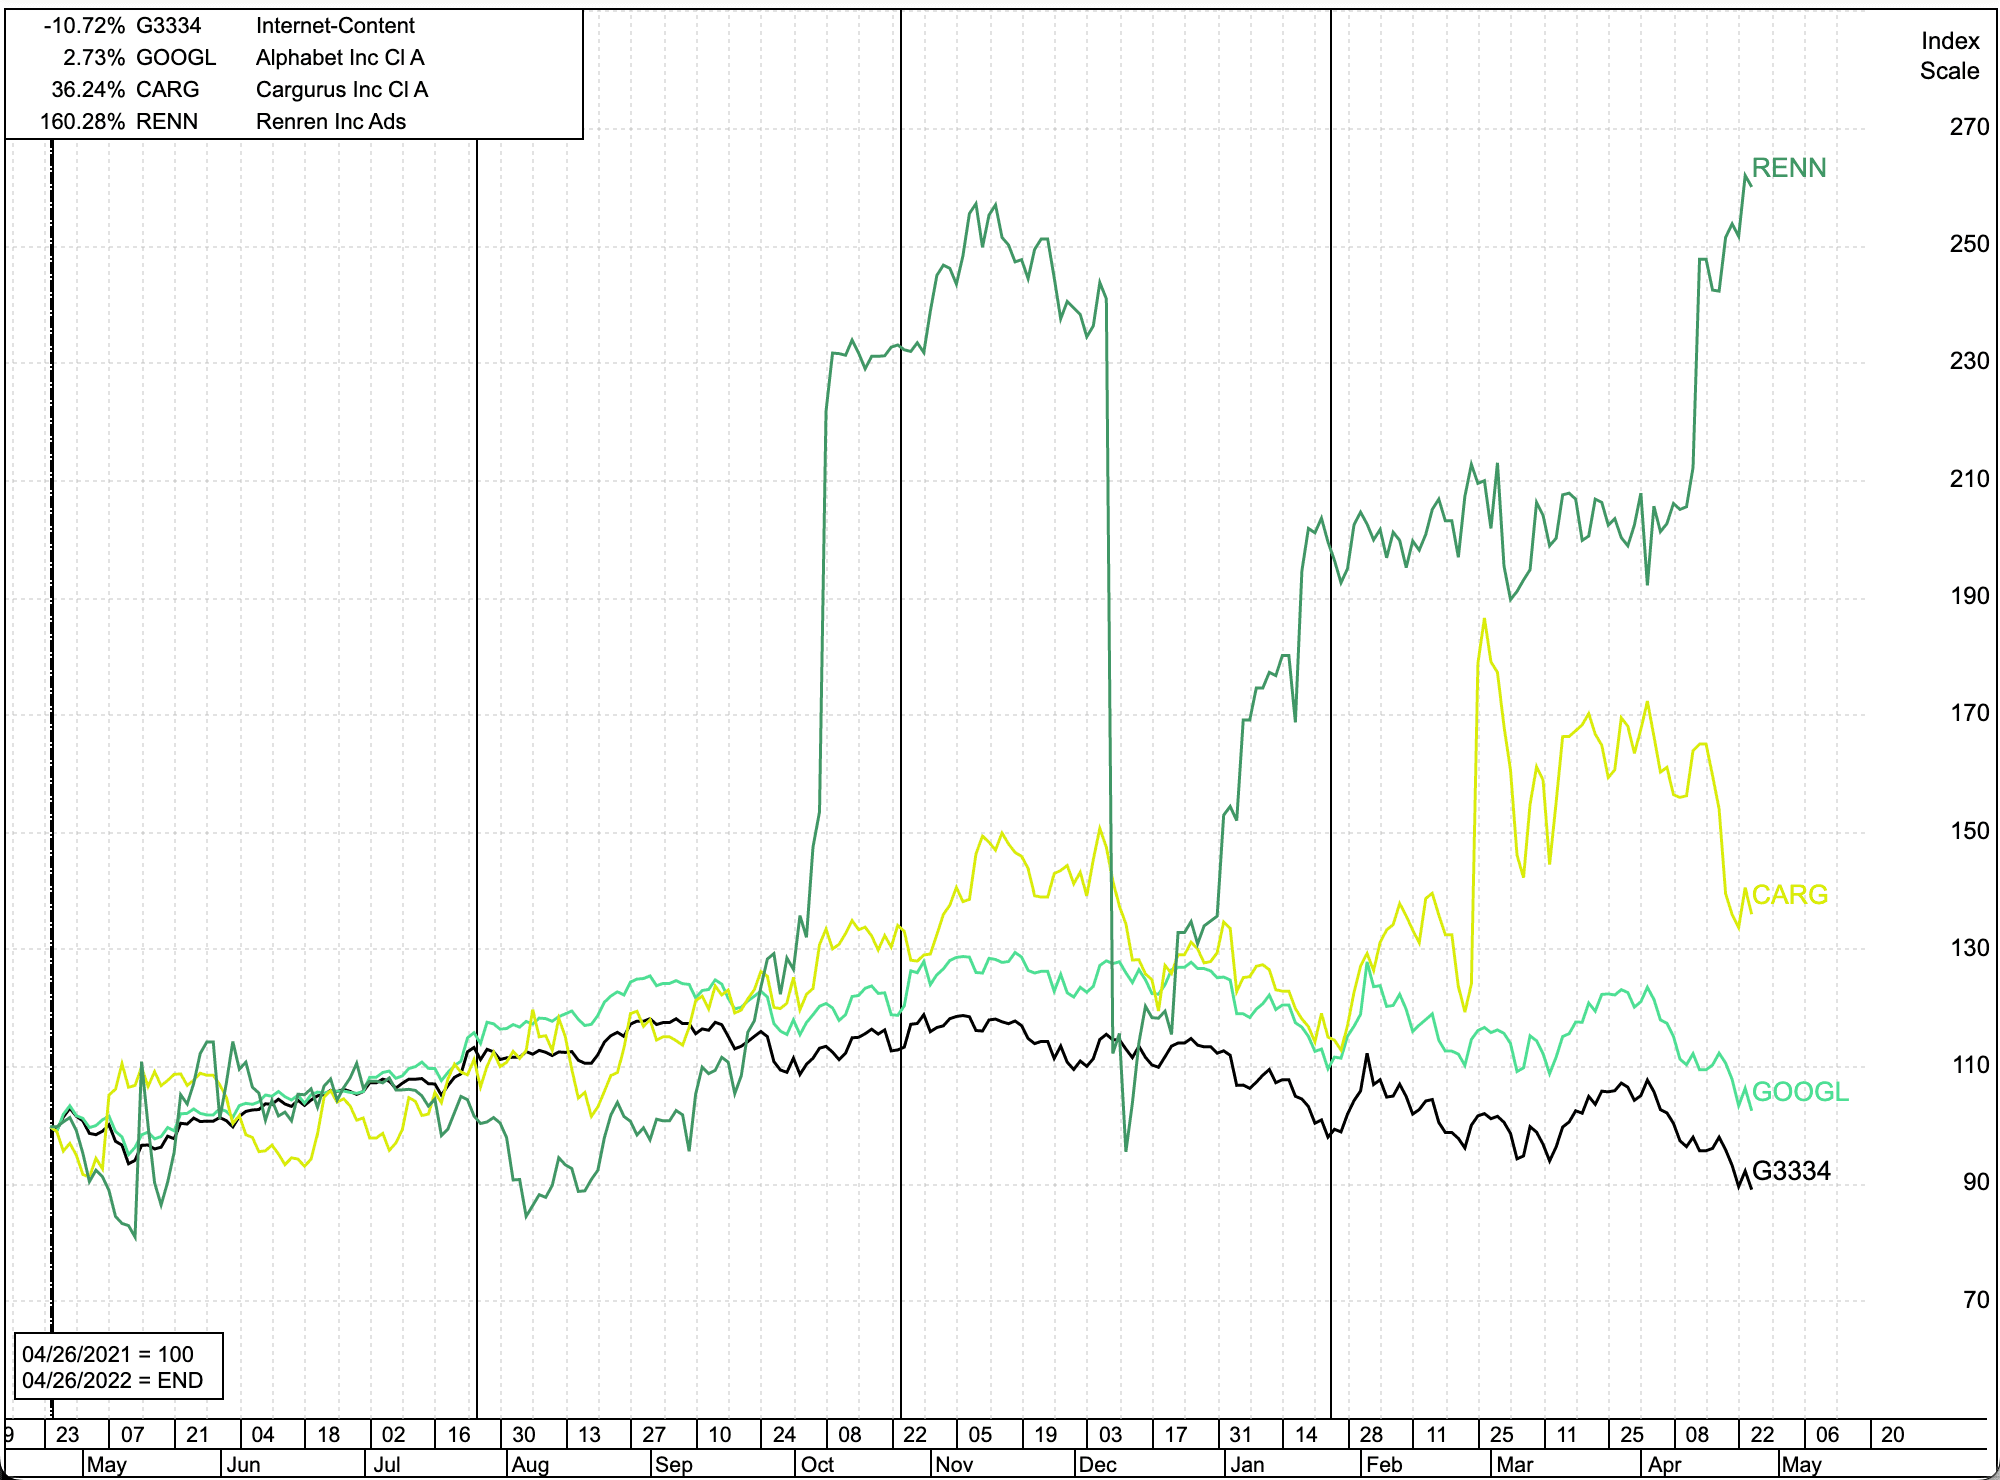Click the CARG line end label
2000x1480 pixels.
point(1789,894)
